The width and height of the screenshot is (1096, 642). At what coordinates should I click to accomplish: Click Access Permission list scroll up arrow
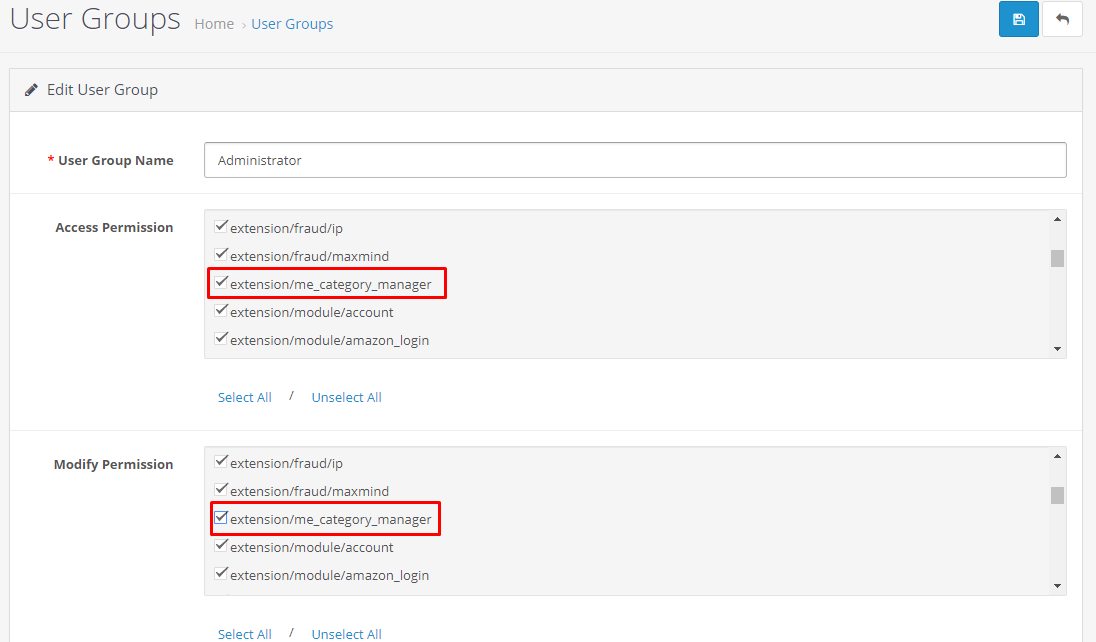[x=1058, y=220]
